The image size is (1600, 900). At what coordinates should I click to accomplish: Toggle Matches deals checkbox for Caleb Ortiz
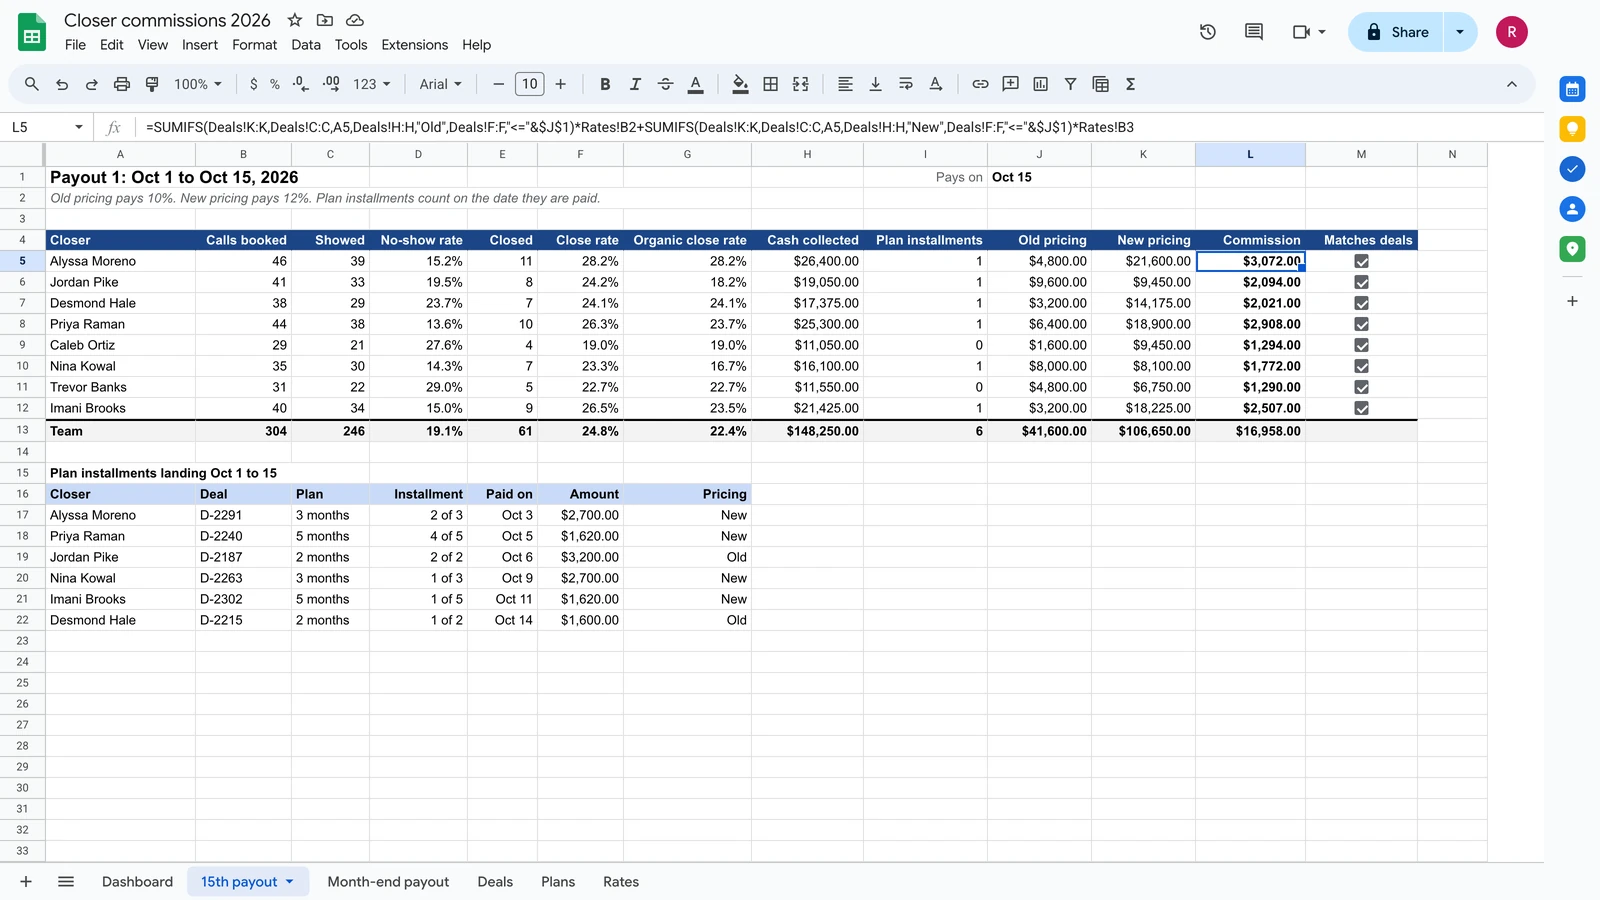(x=1361, y=345)
